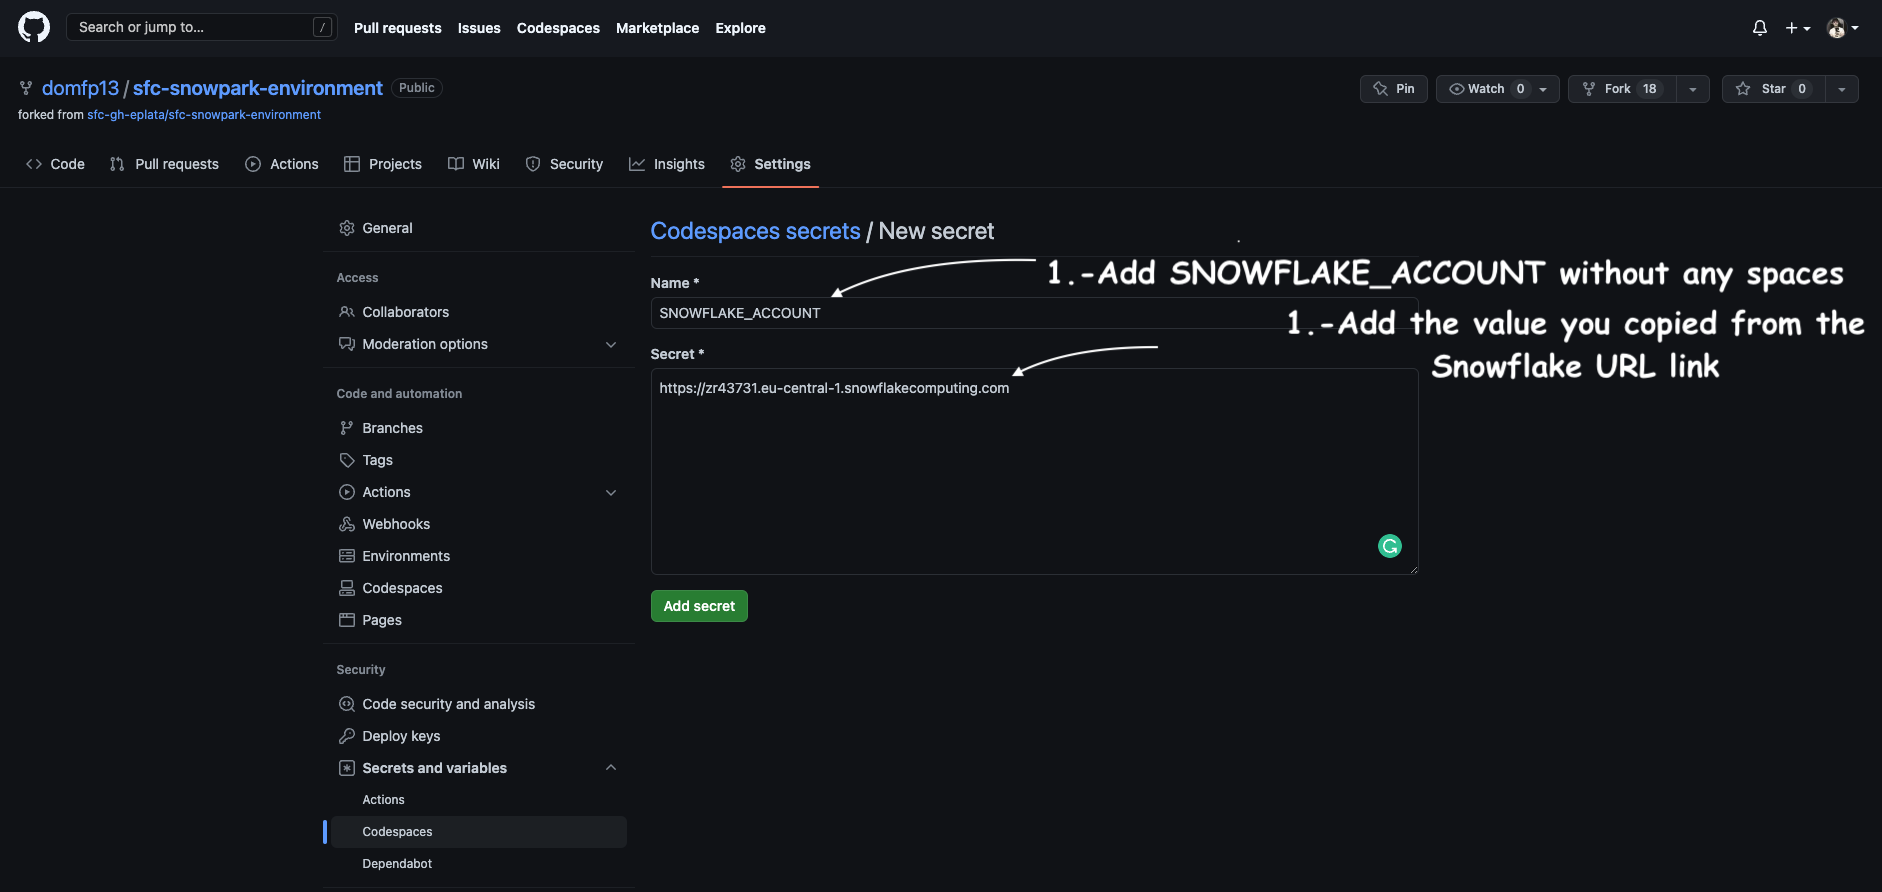
Task: Click Issues in top navigation
Action: point(479,28)
